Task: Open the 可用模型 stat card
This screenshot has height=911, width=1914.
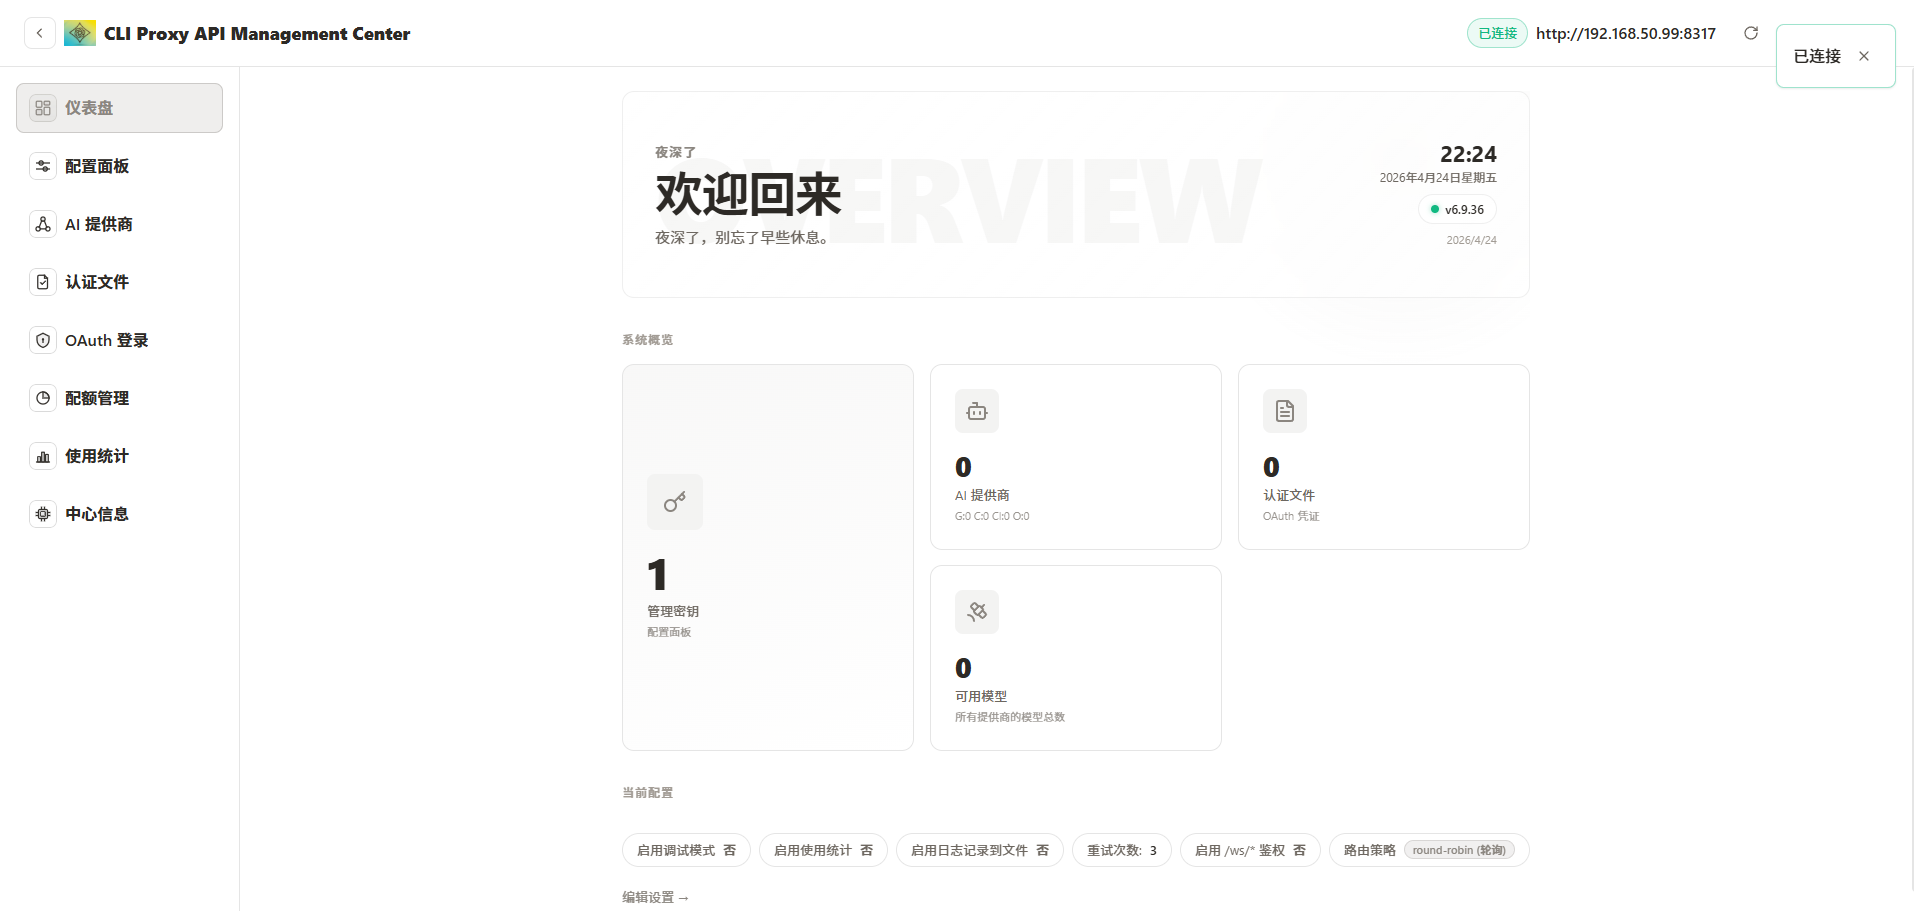Action: tap(1075, 658)
